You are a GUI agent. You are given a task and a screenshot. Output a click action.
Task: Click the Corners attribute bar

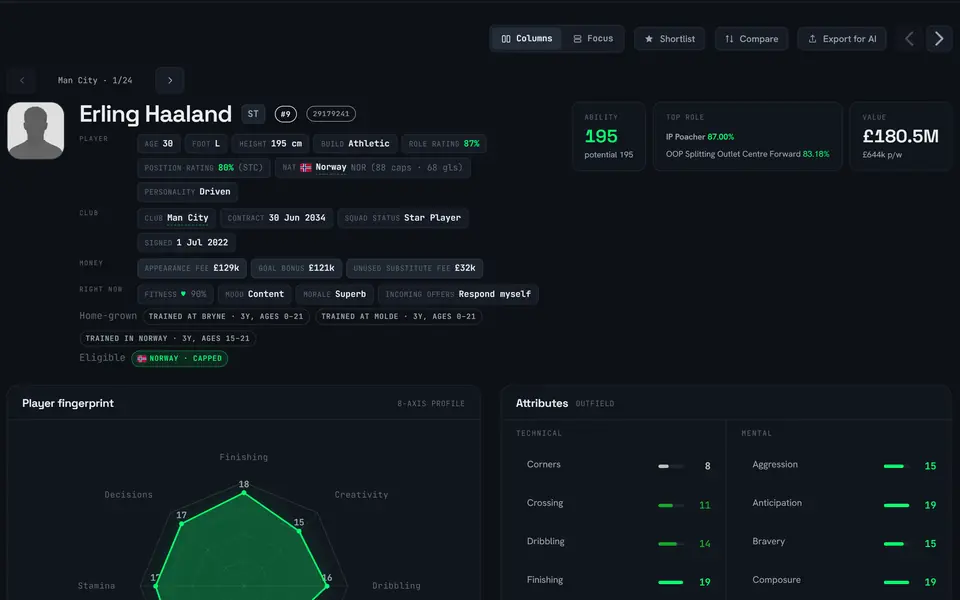670,466
